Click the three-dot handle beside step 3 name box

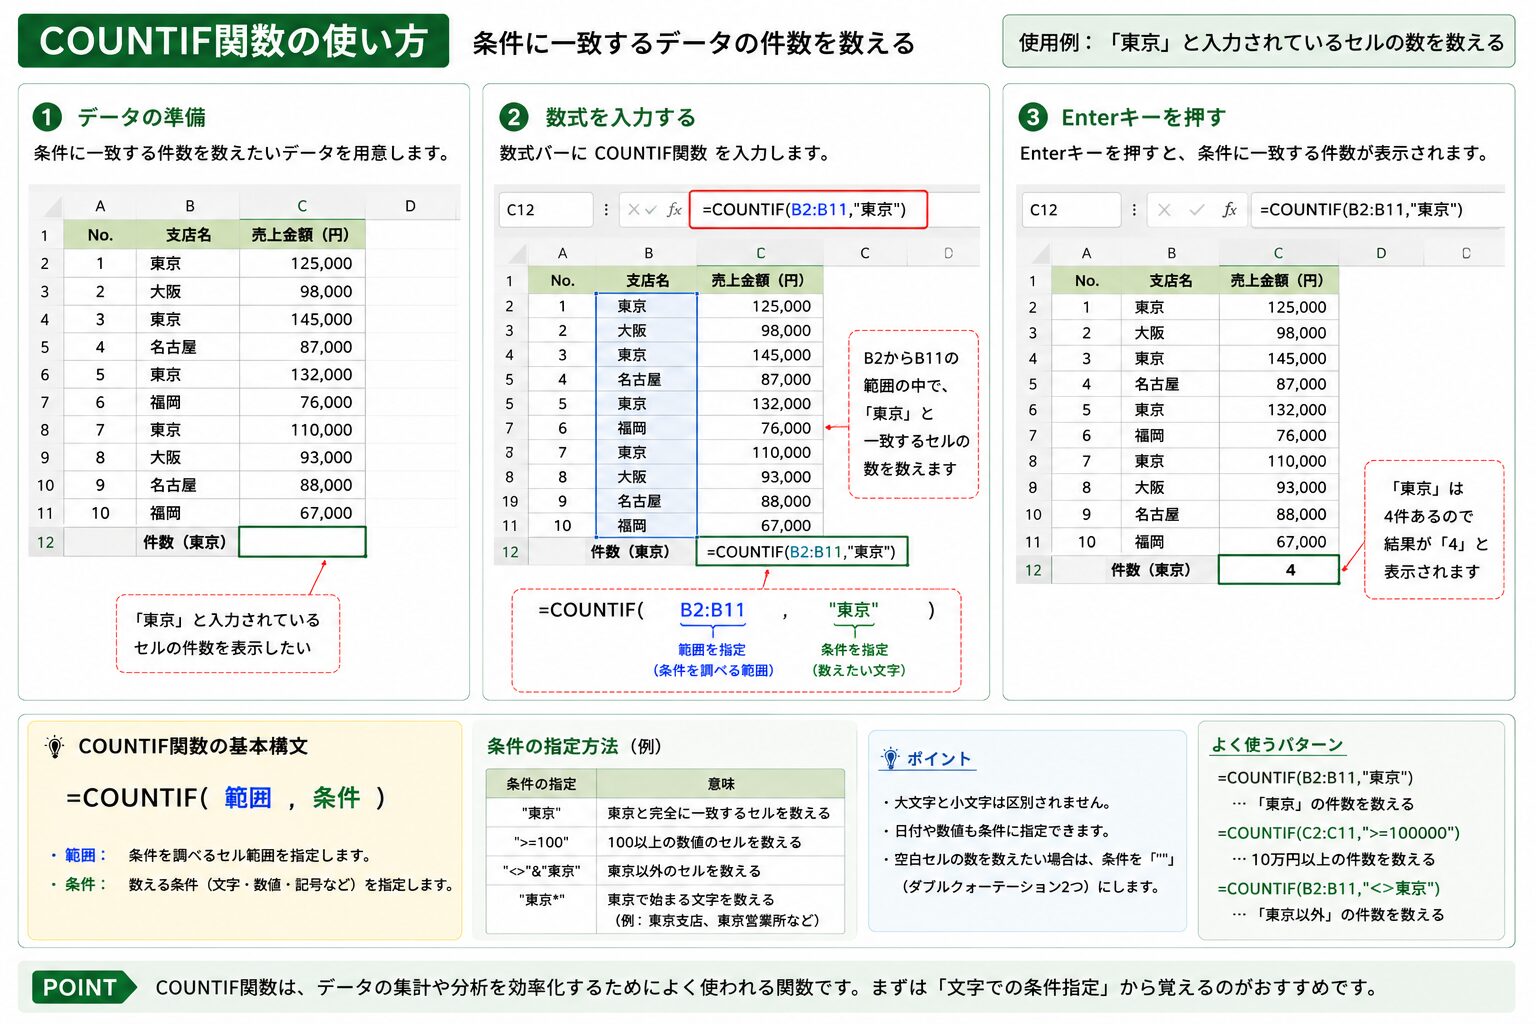(x=1133, y=210)
